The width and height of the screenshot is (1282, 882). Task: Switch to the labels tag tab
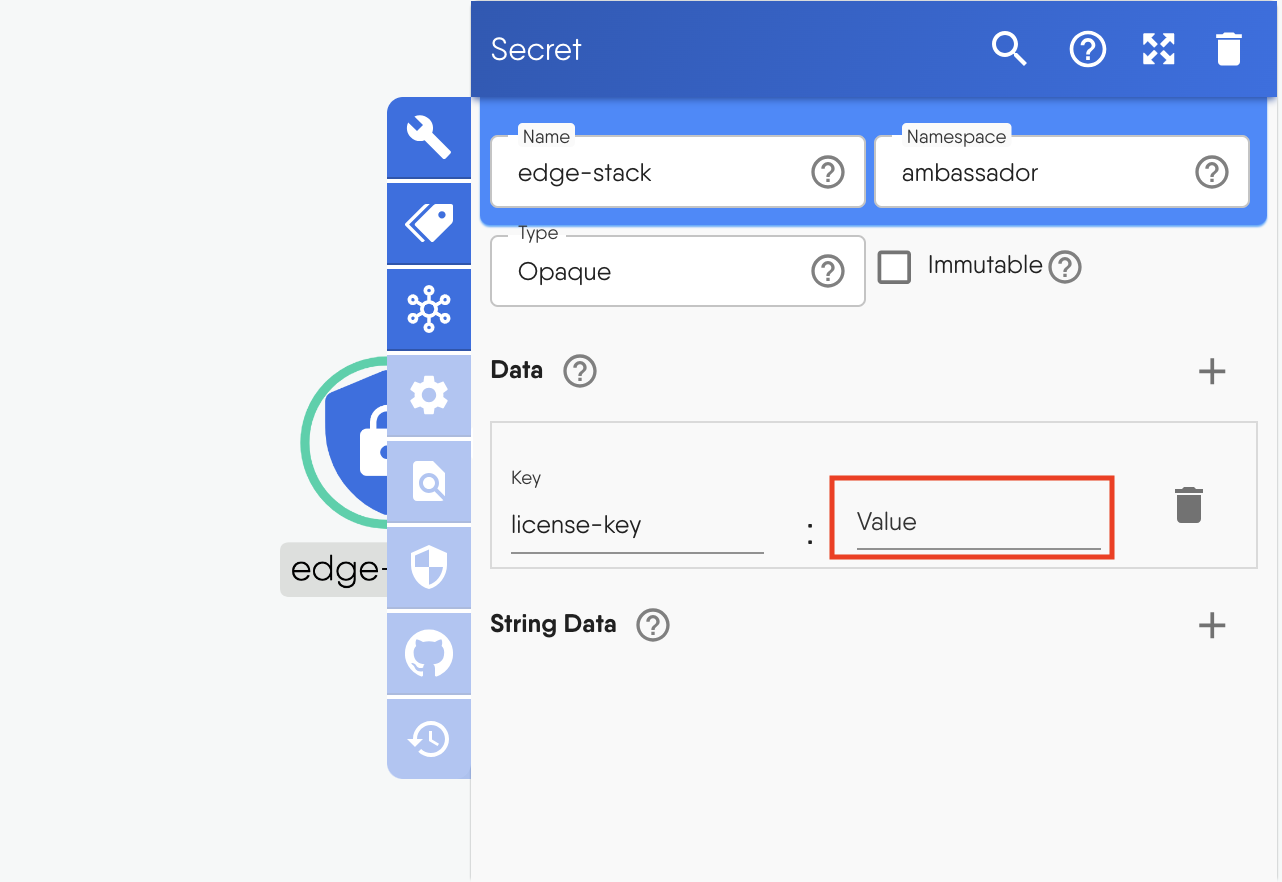click(x=429, y=223)
